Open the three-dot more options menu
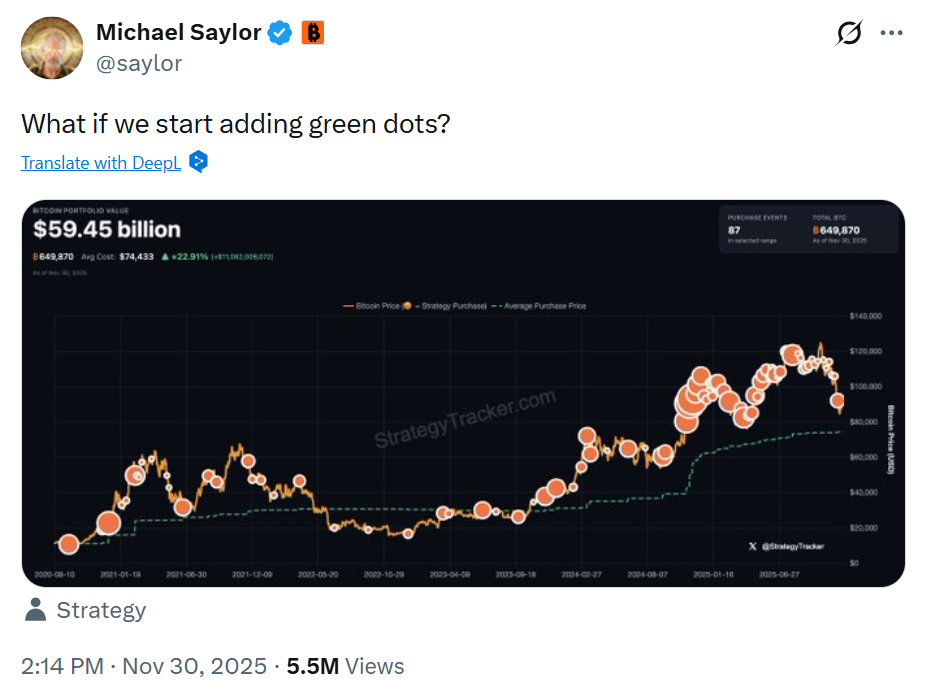931x680 pixels. pos(891,33)
